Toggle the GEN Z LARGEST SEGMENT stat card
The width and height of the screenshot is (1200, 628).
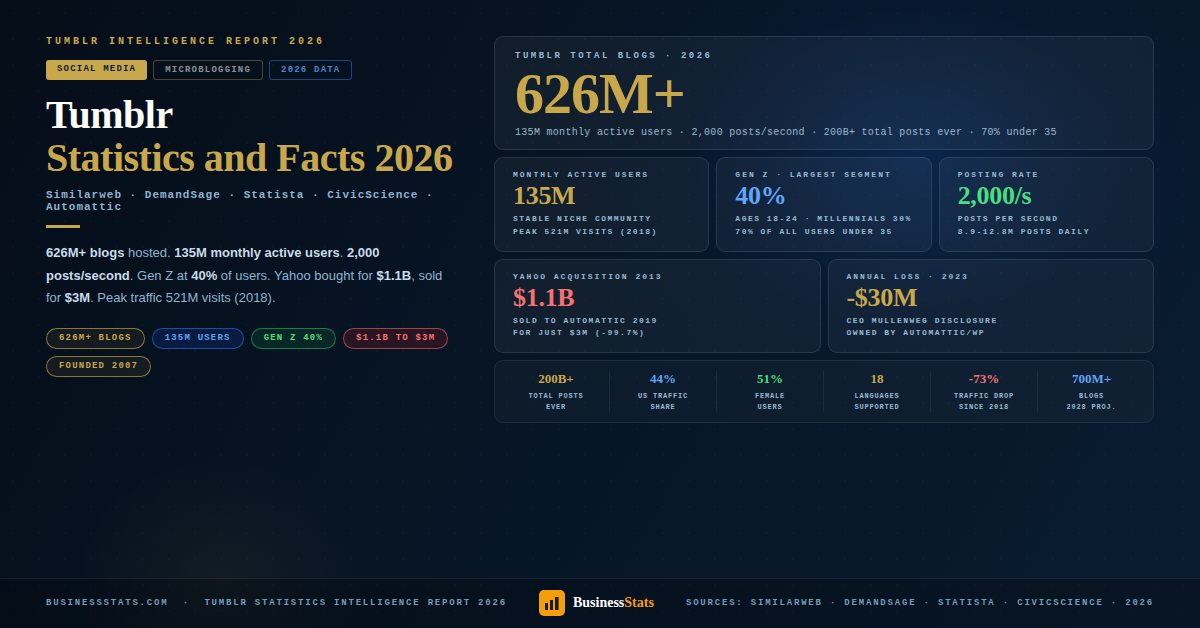pyautogui.click(x=824, y=204)
